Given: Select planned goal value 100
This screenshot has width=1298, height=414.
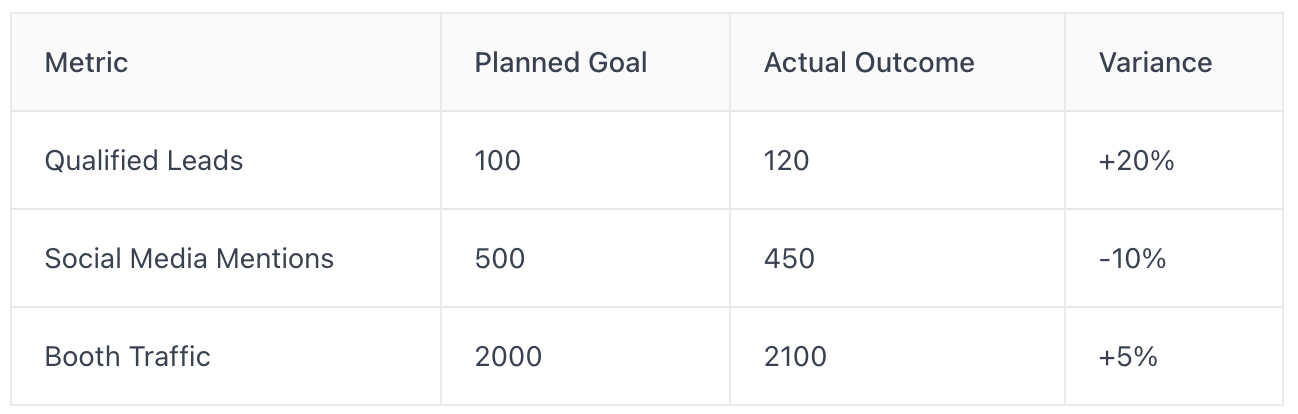Looking at the screenshot, I should 498,160.
